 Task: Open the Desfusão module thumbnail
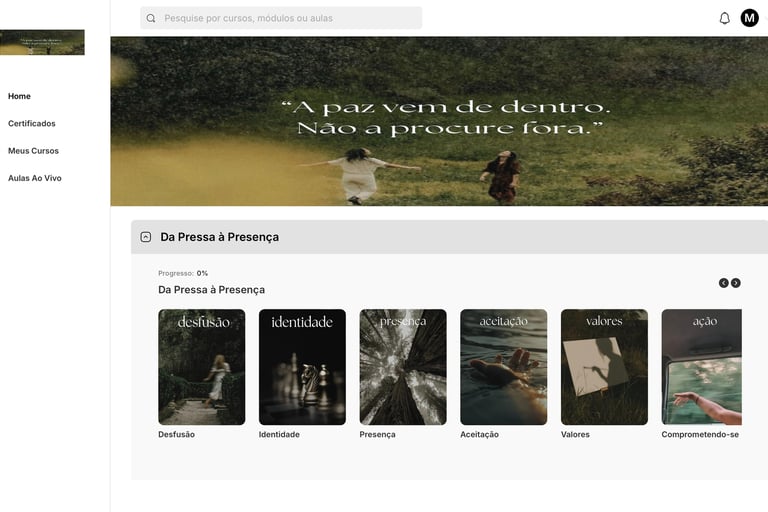pos(202,367)
